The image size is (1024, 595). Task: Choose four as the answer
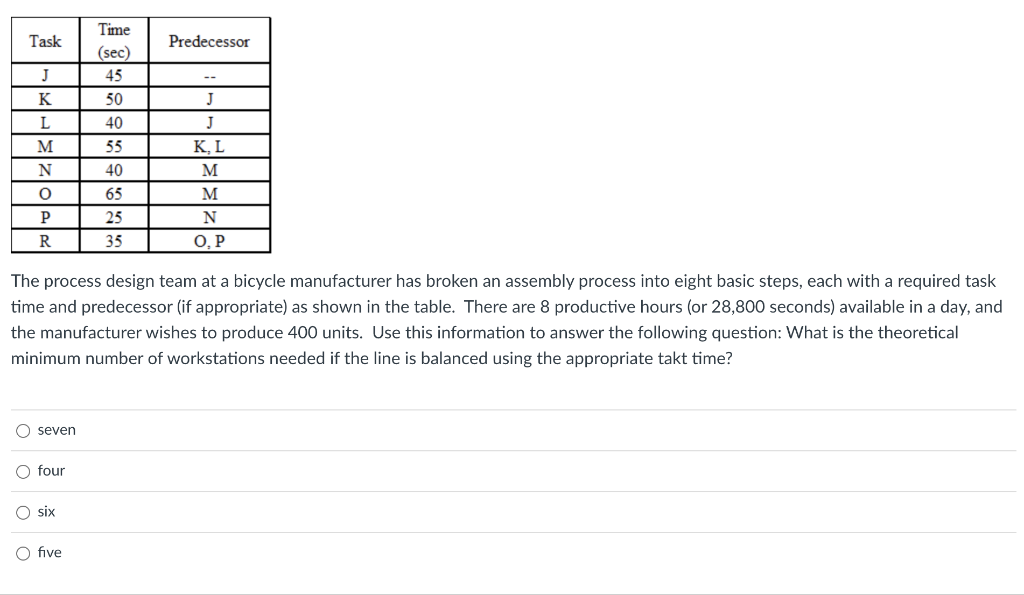point(23,470)
